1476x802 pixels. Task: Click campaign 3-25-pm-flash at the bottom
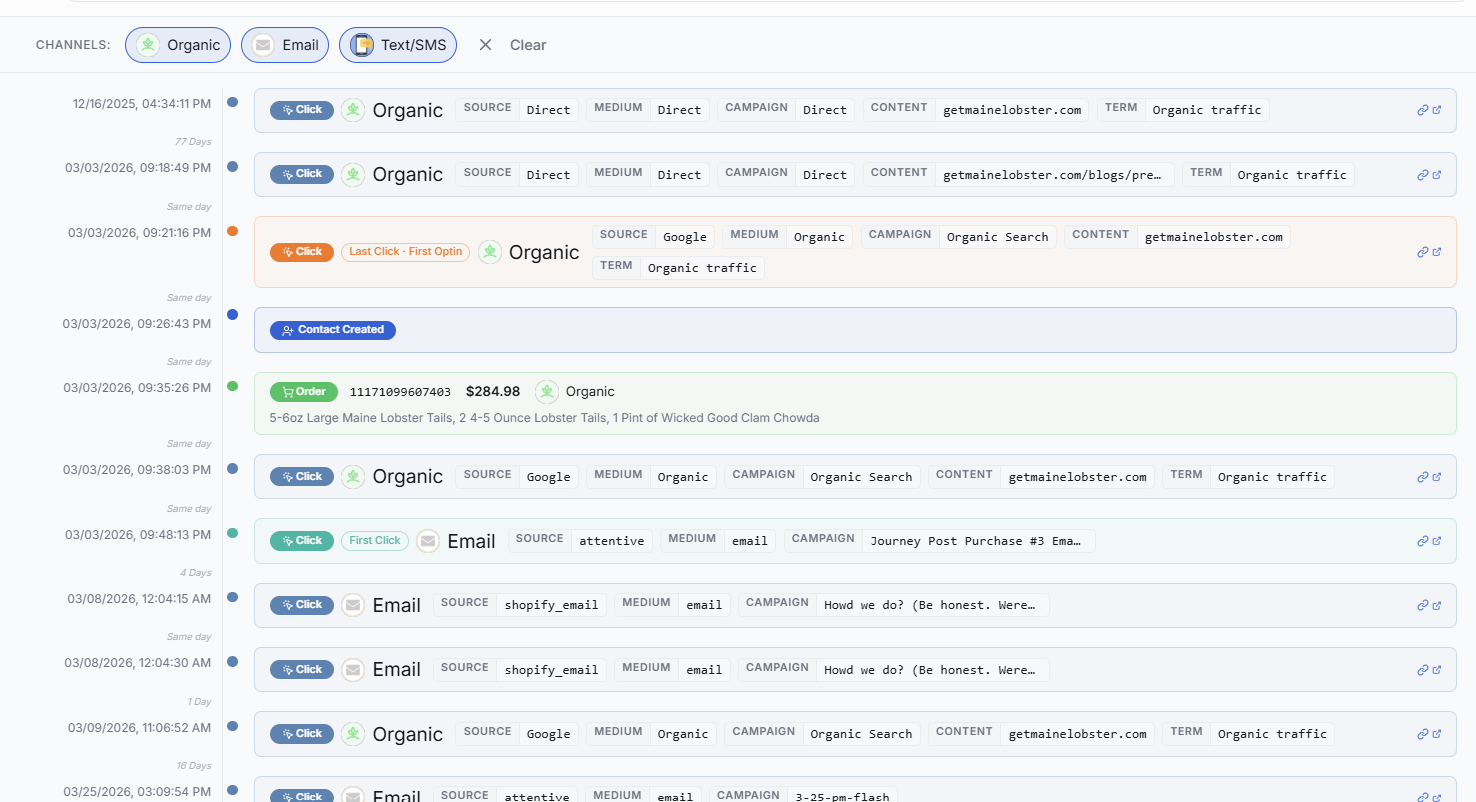(842, 795)
